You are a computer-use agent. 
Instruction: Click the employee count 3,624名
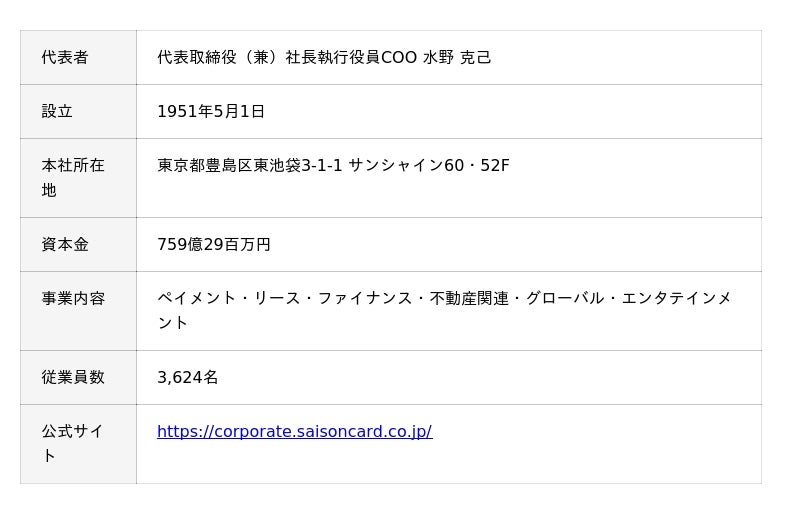tap(188, 378)
